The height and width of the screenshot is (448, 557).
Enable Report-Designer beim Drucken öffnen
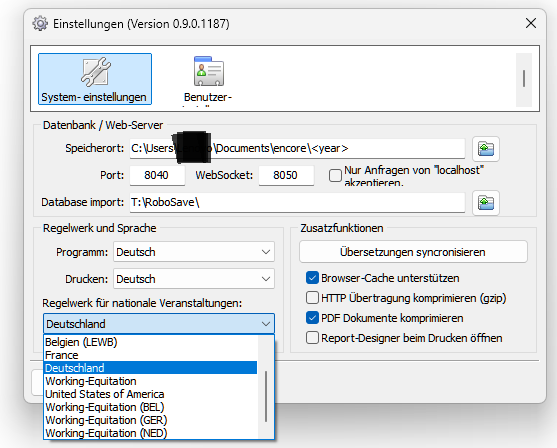point(312,338)
